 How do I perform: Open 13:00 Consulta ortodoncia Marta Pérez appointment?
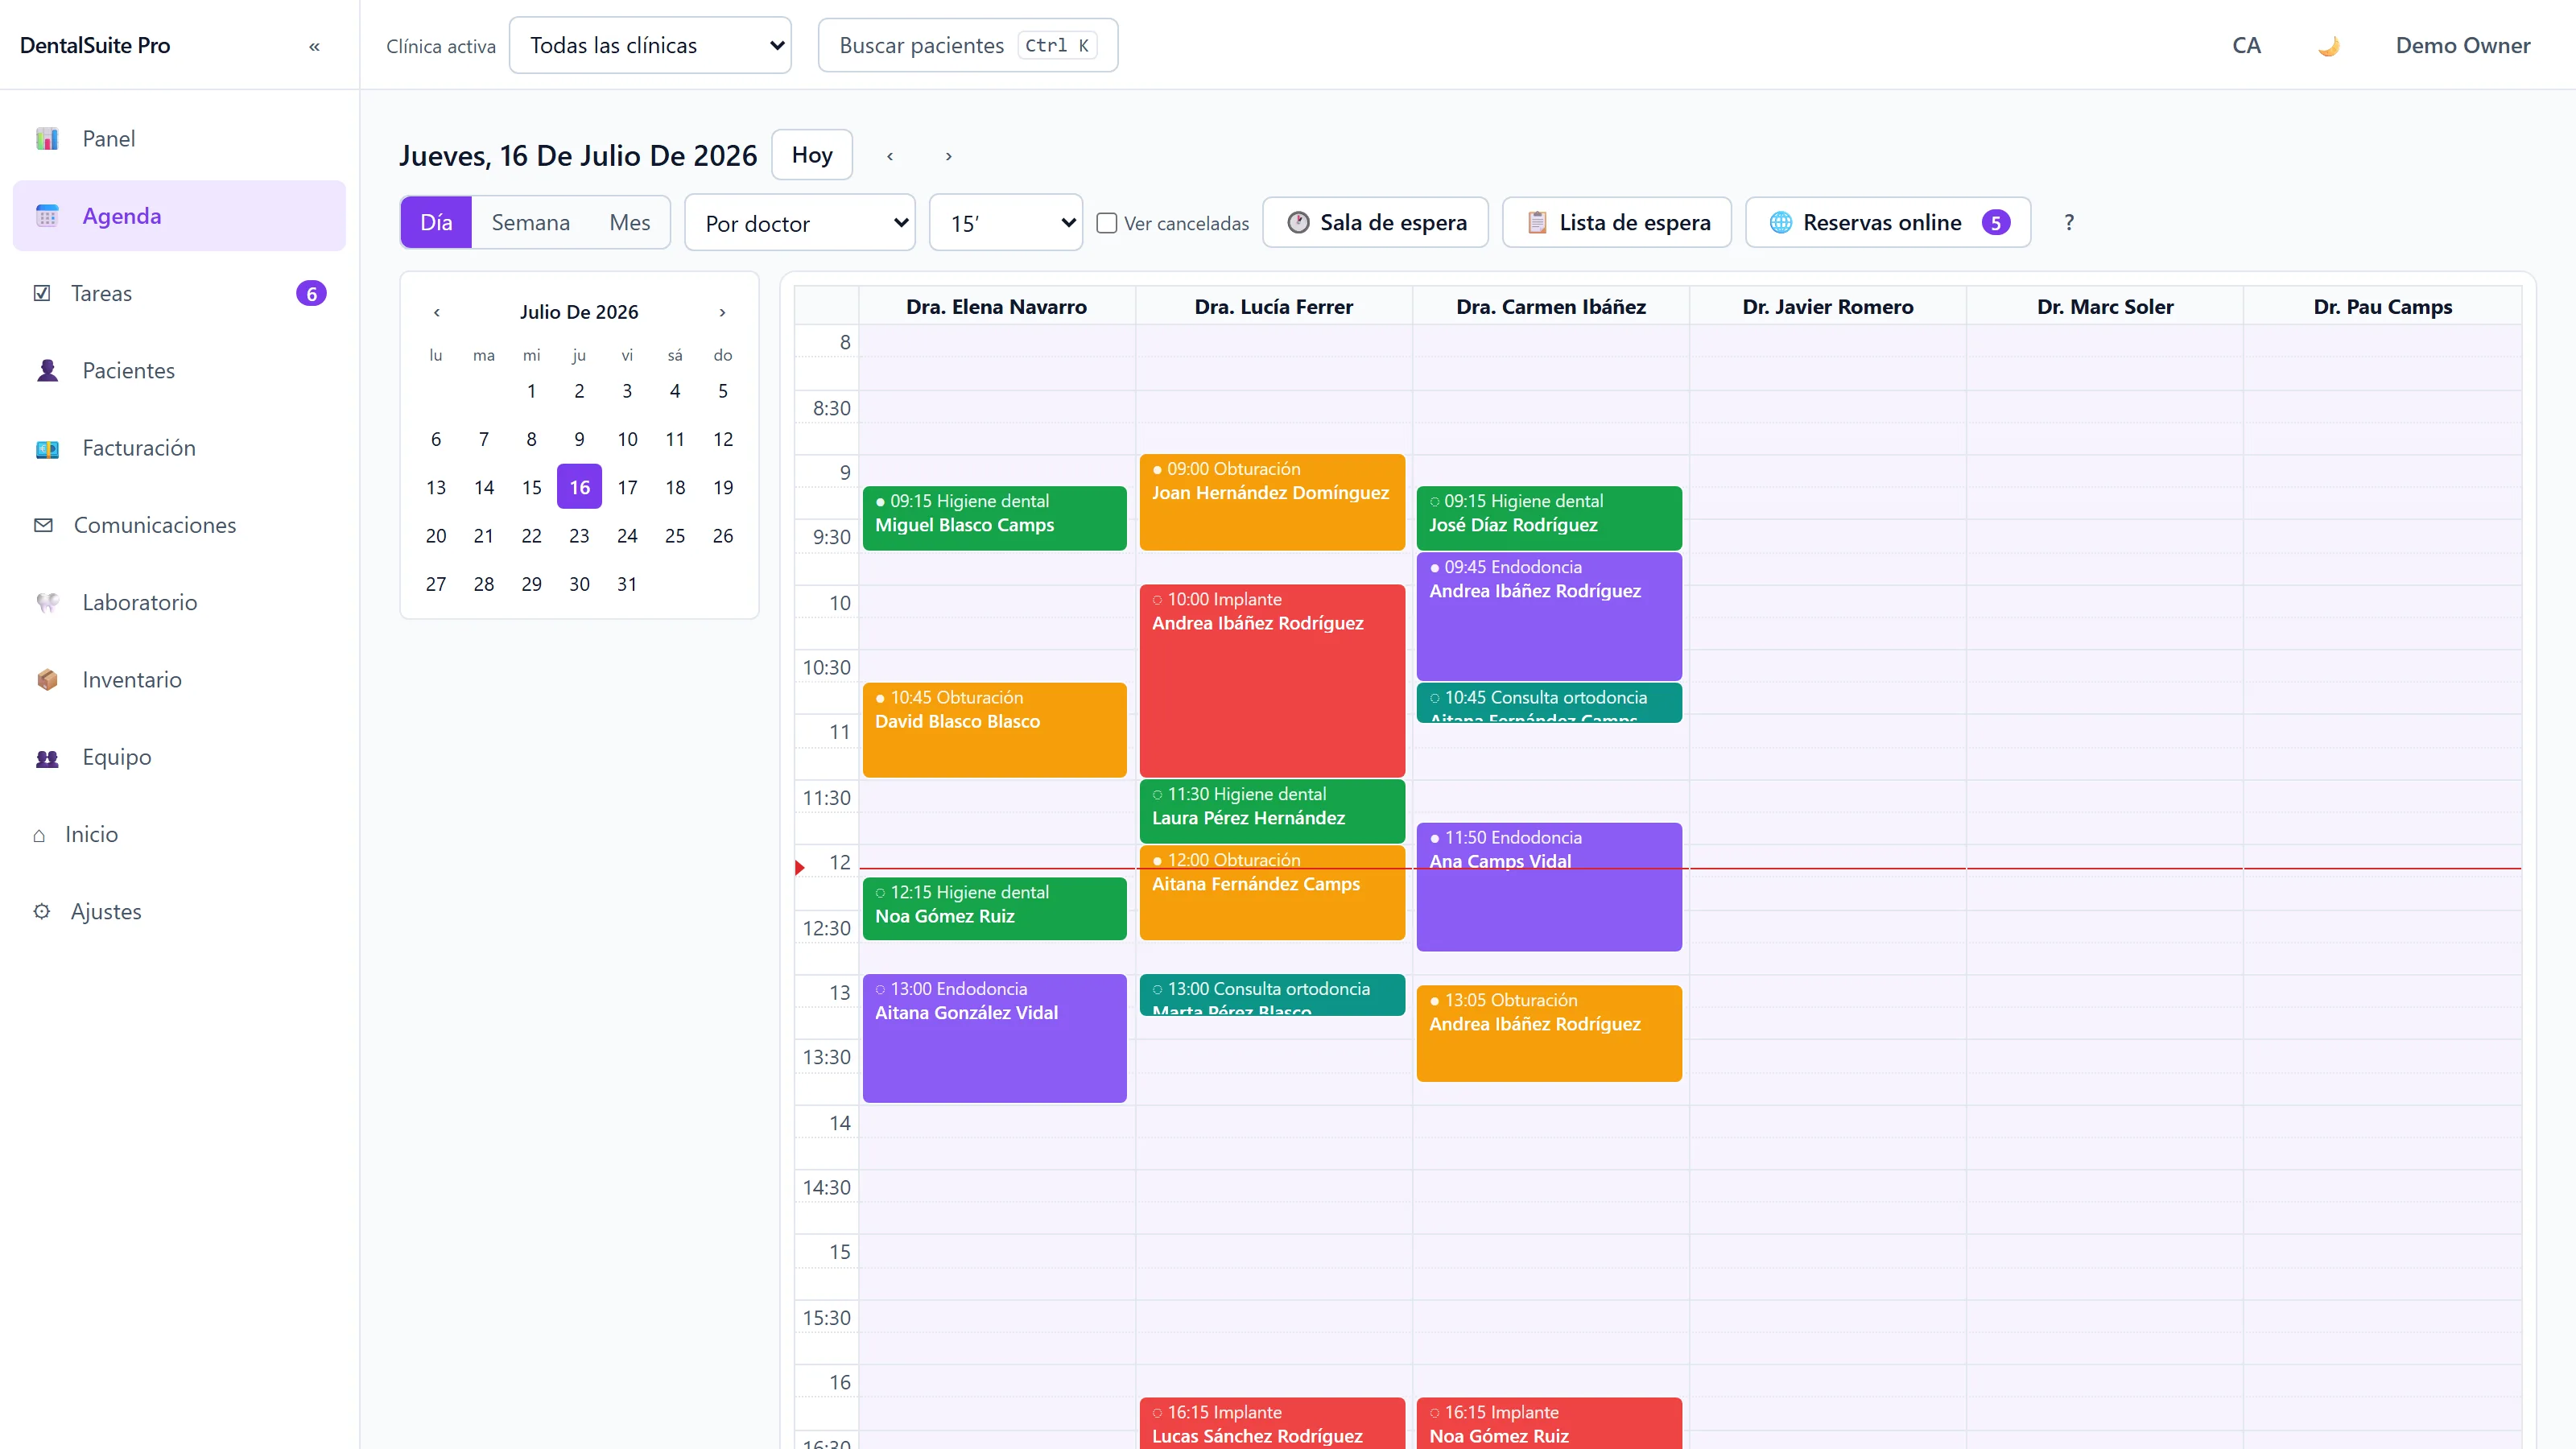click(1272, 995)
